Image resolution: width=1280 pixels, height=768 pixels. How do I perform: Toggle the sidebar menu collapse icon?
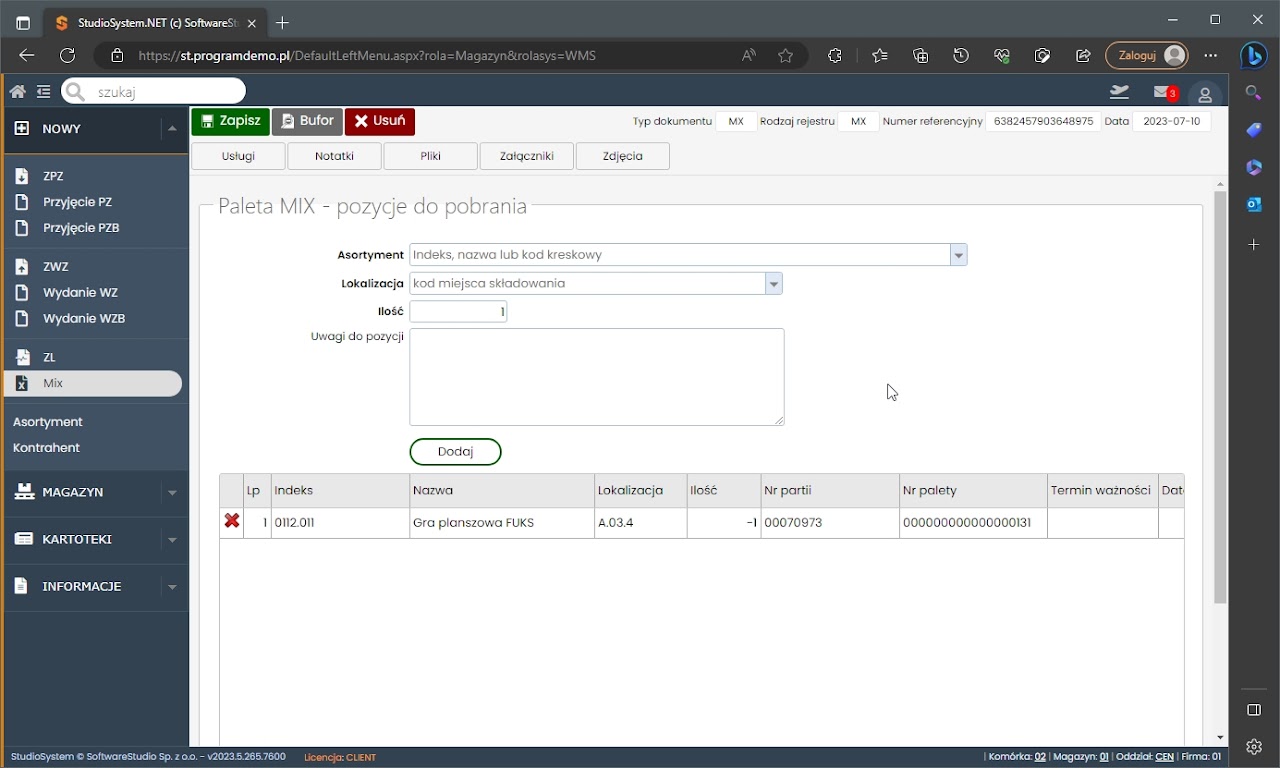[43, 92]
